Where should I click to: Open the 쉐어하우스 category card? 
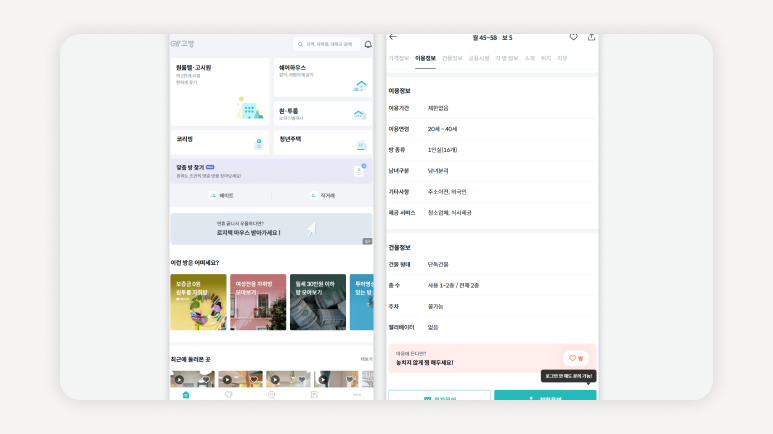click(x=323, y=77)
